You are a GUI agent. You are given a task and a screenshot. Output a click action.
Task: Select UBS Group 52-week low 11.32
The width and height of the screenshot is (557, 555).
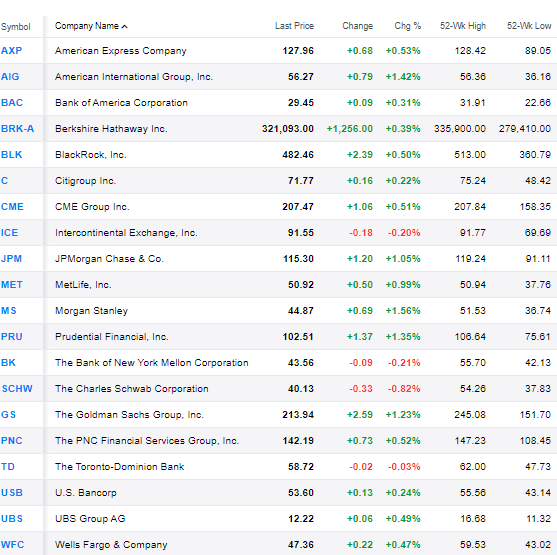(539, 518)
